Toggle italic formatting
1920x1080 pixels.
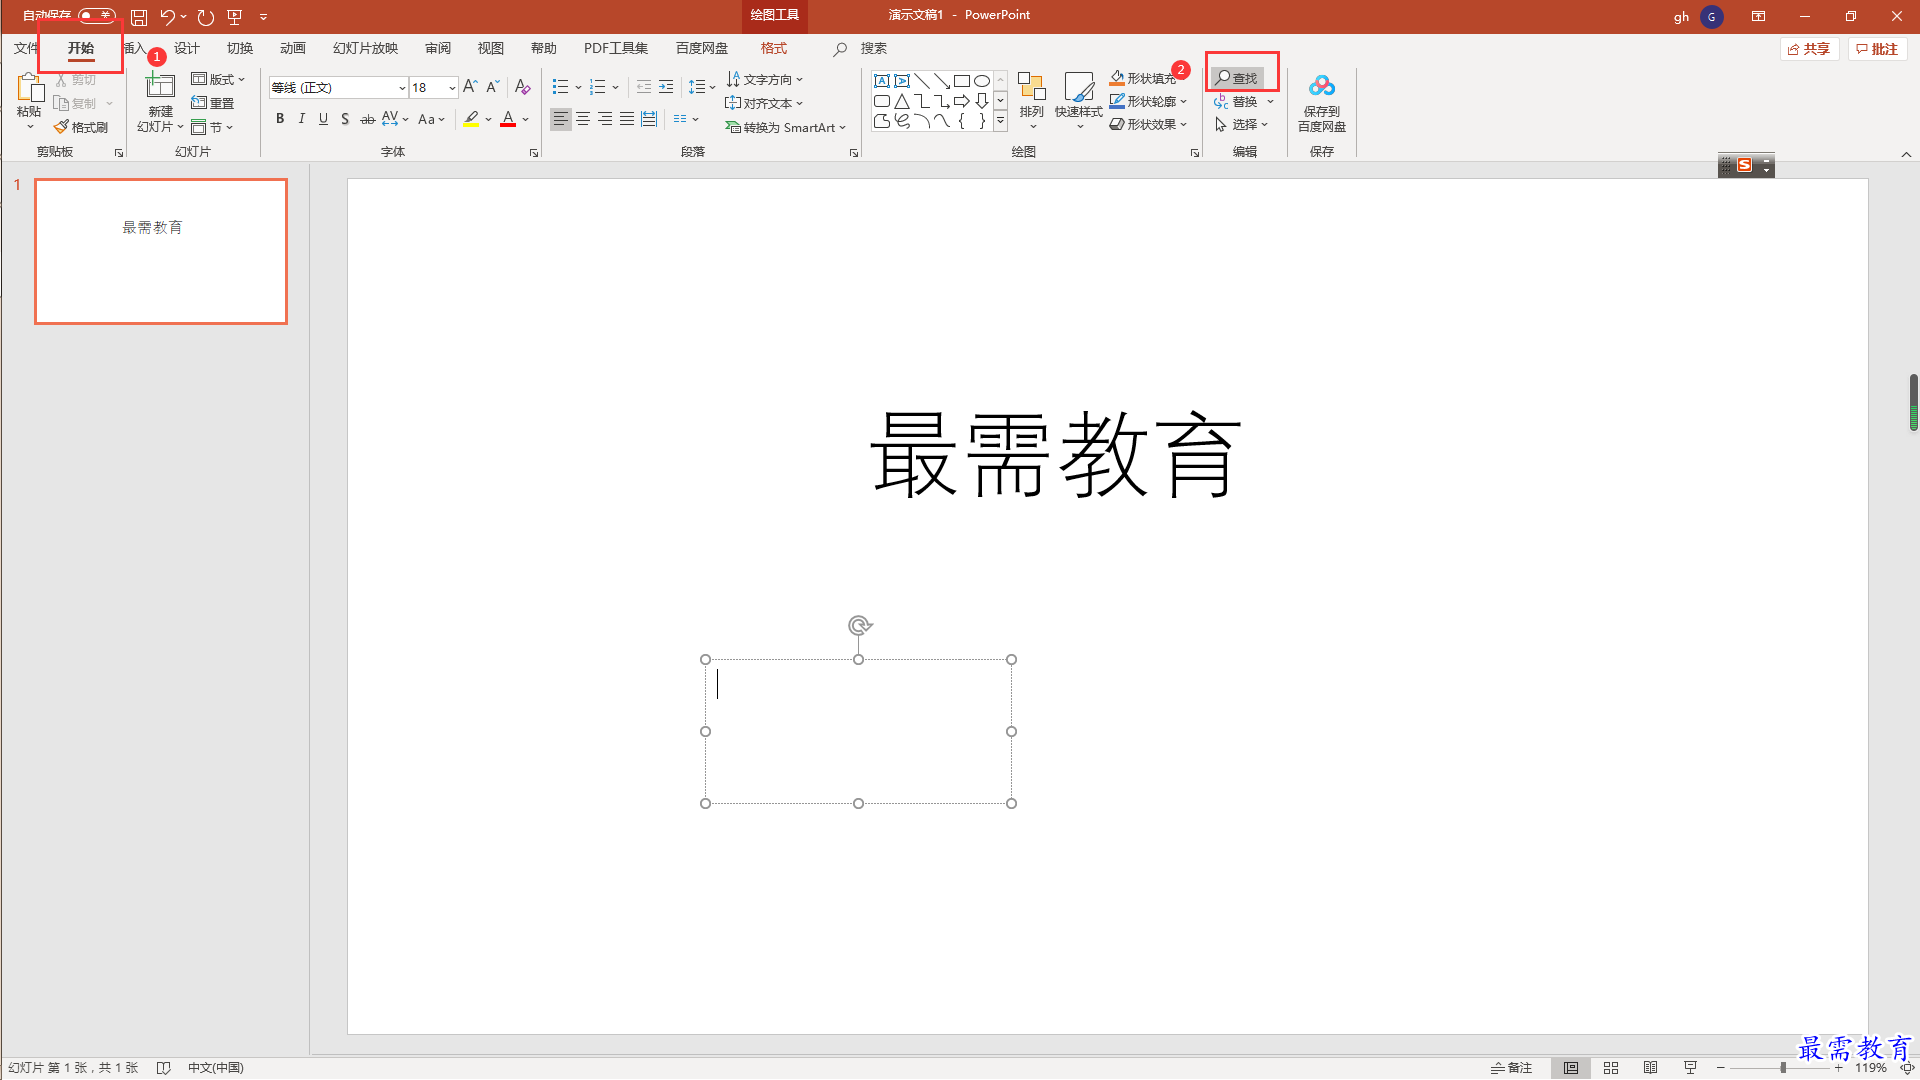(x=302, y=119)
